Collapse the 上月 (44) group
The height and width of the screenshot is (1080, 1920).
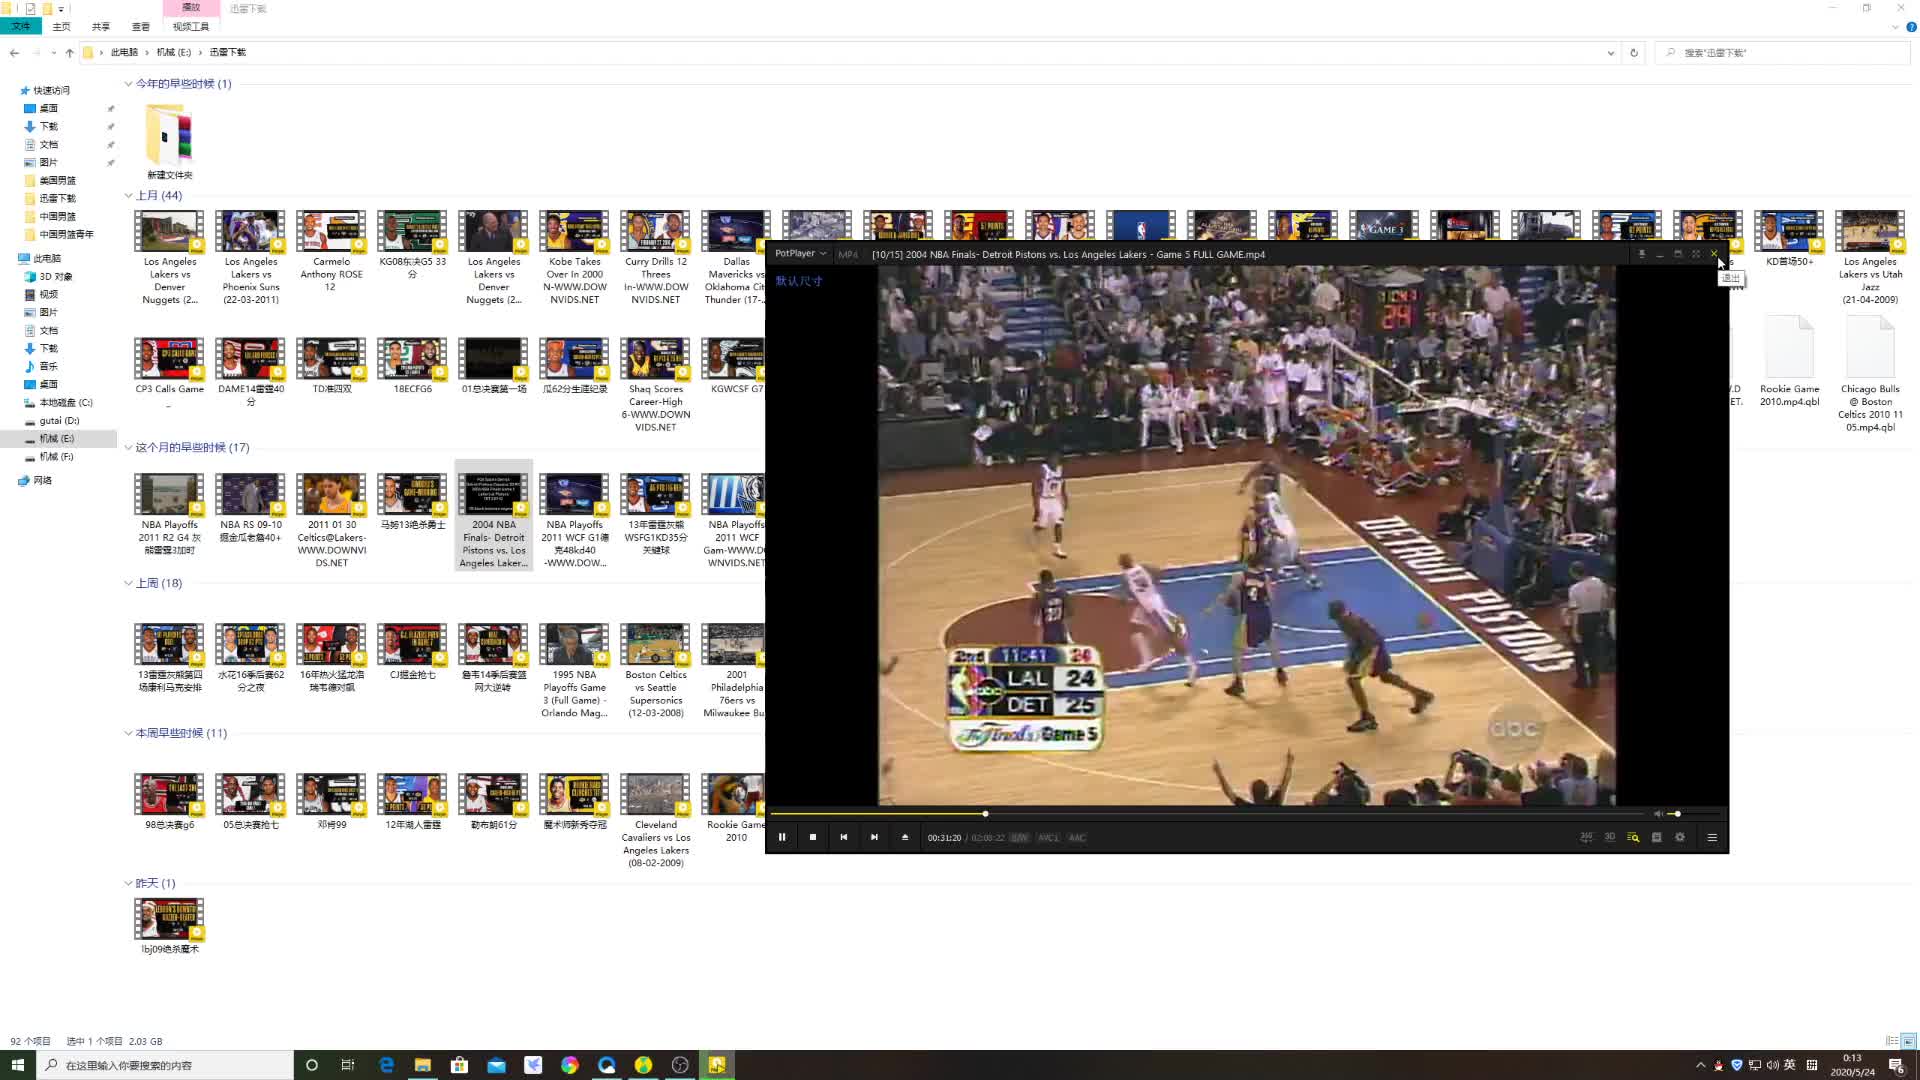(128, 196)
